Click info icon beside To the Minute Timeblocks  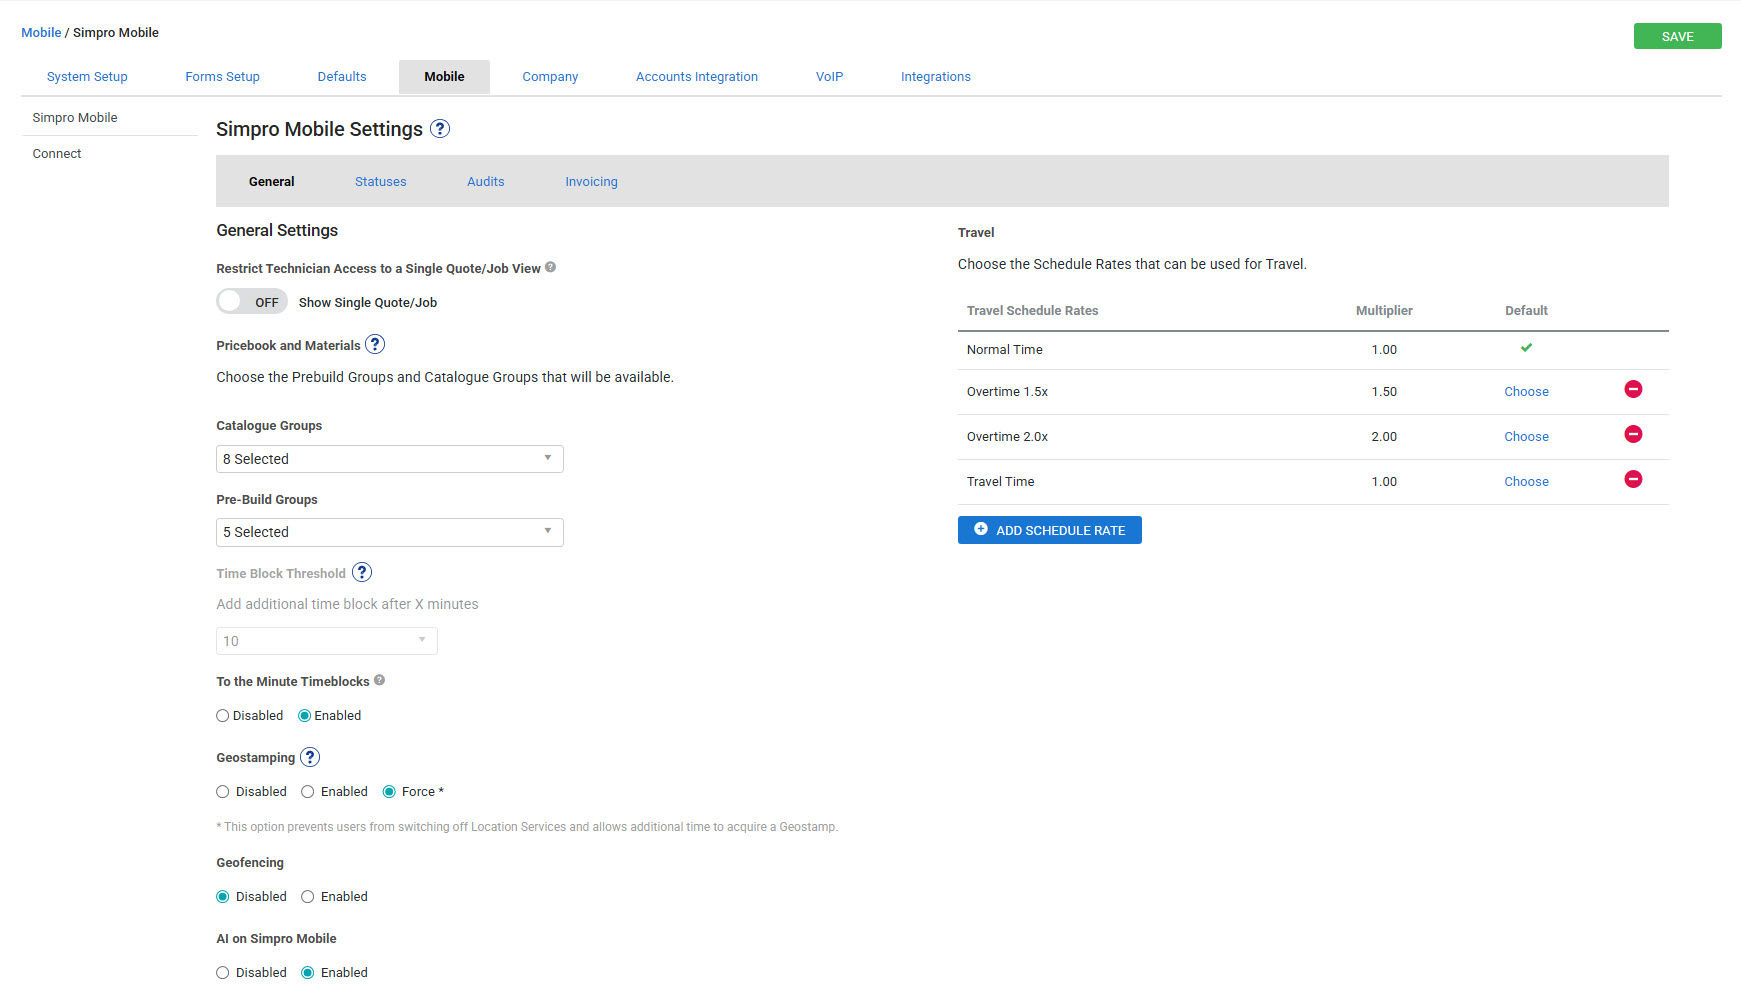(379, 681)
